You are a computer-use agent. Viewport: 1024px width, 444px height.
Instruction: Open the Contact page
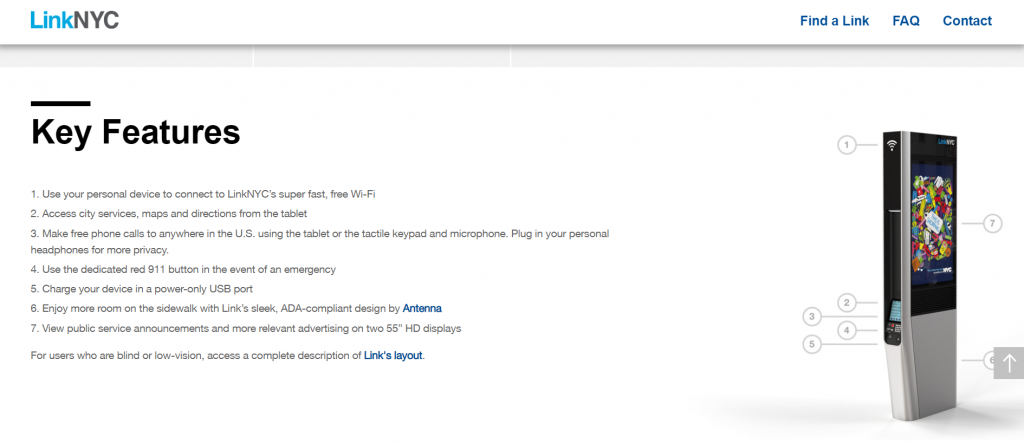(x=967, y=21)
